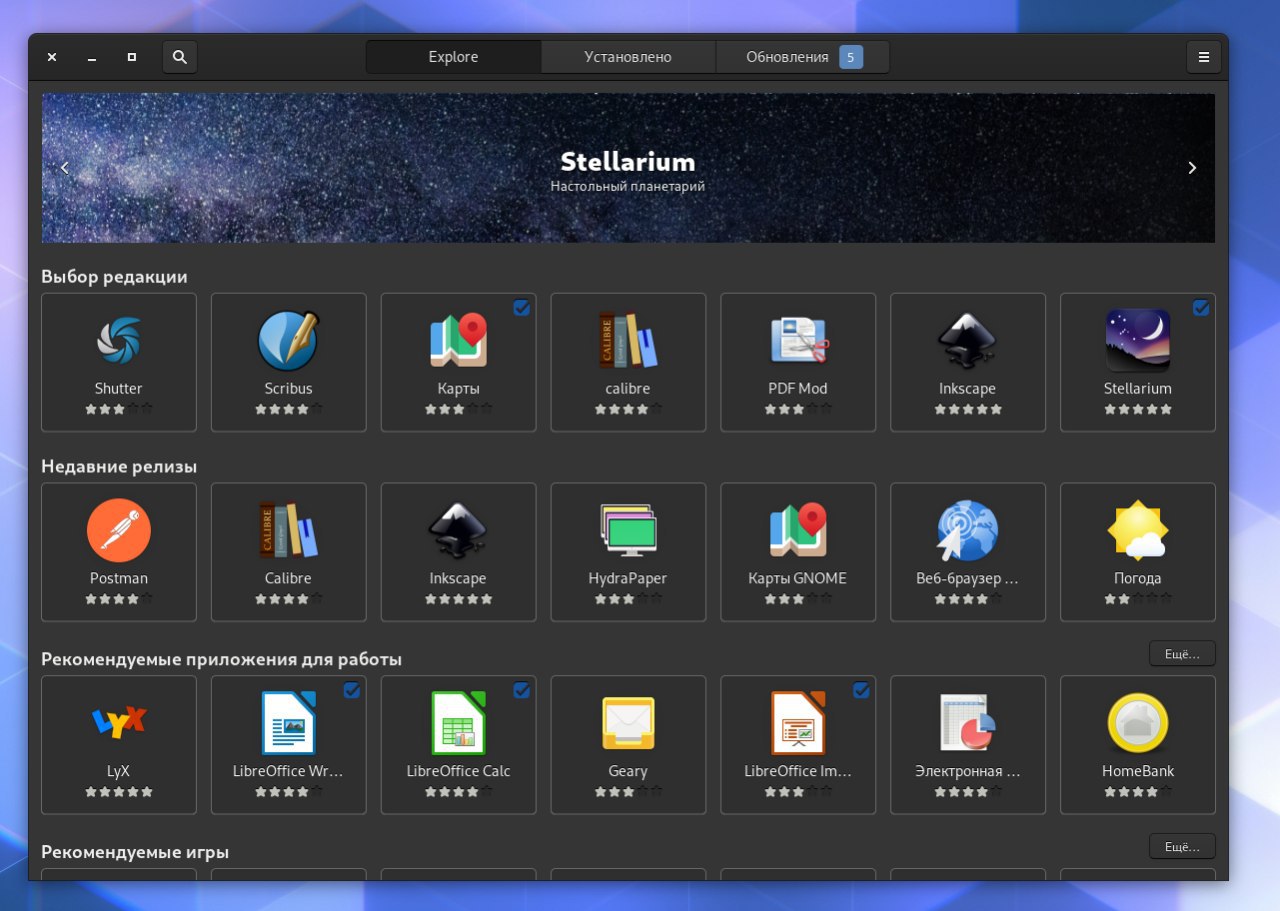
Task: Click the Рекомендуемые игры heading
Action: pyautogui.click(x=135, y=852)
